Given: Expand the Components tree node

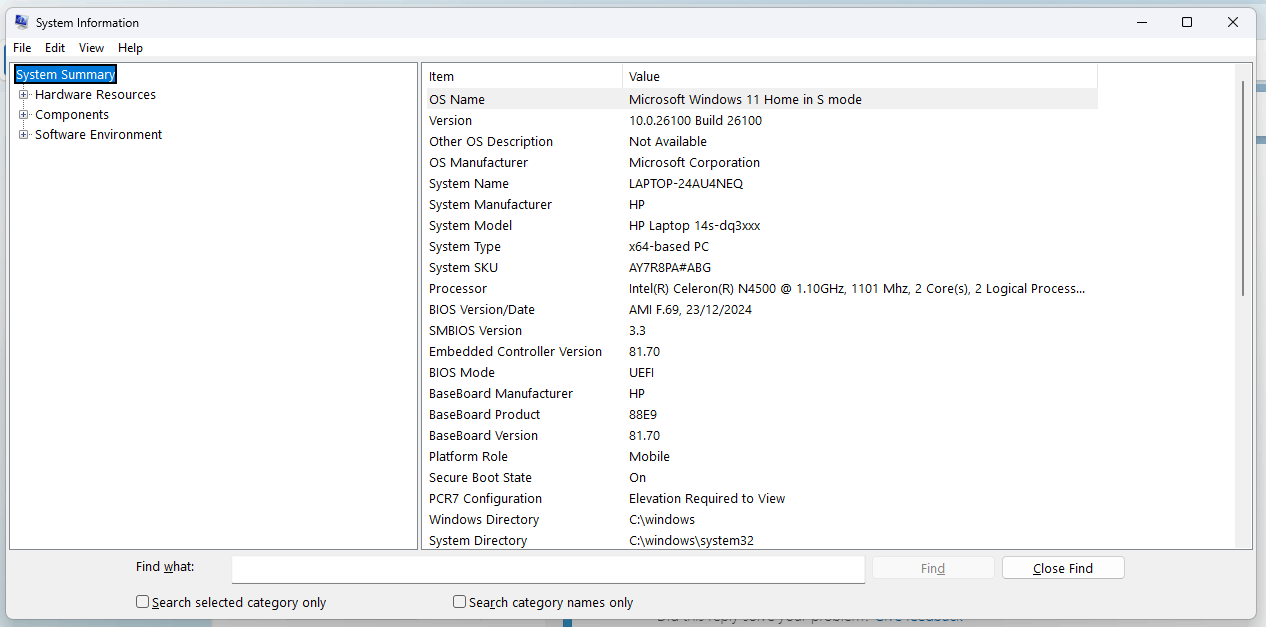Looking at the screenshot, I should point(23,114).
